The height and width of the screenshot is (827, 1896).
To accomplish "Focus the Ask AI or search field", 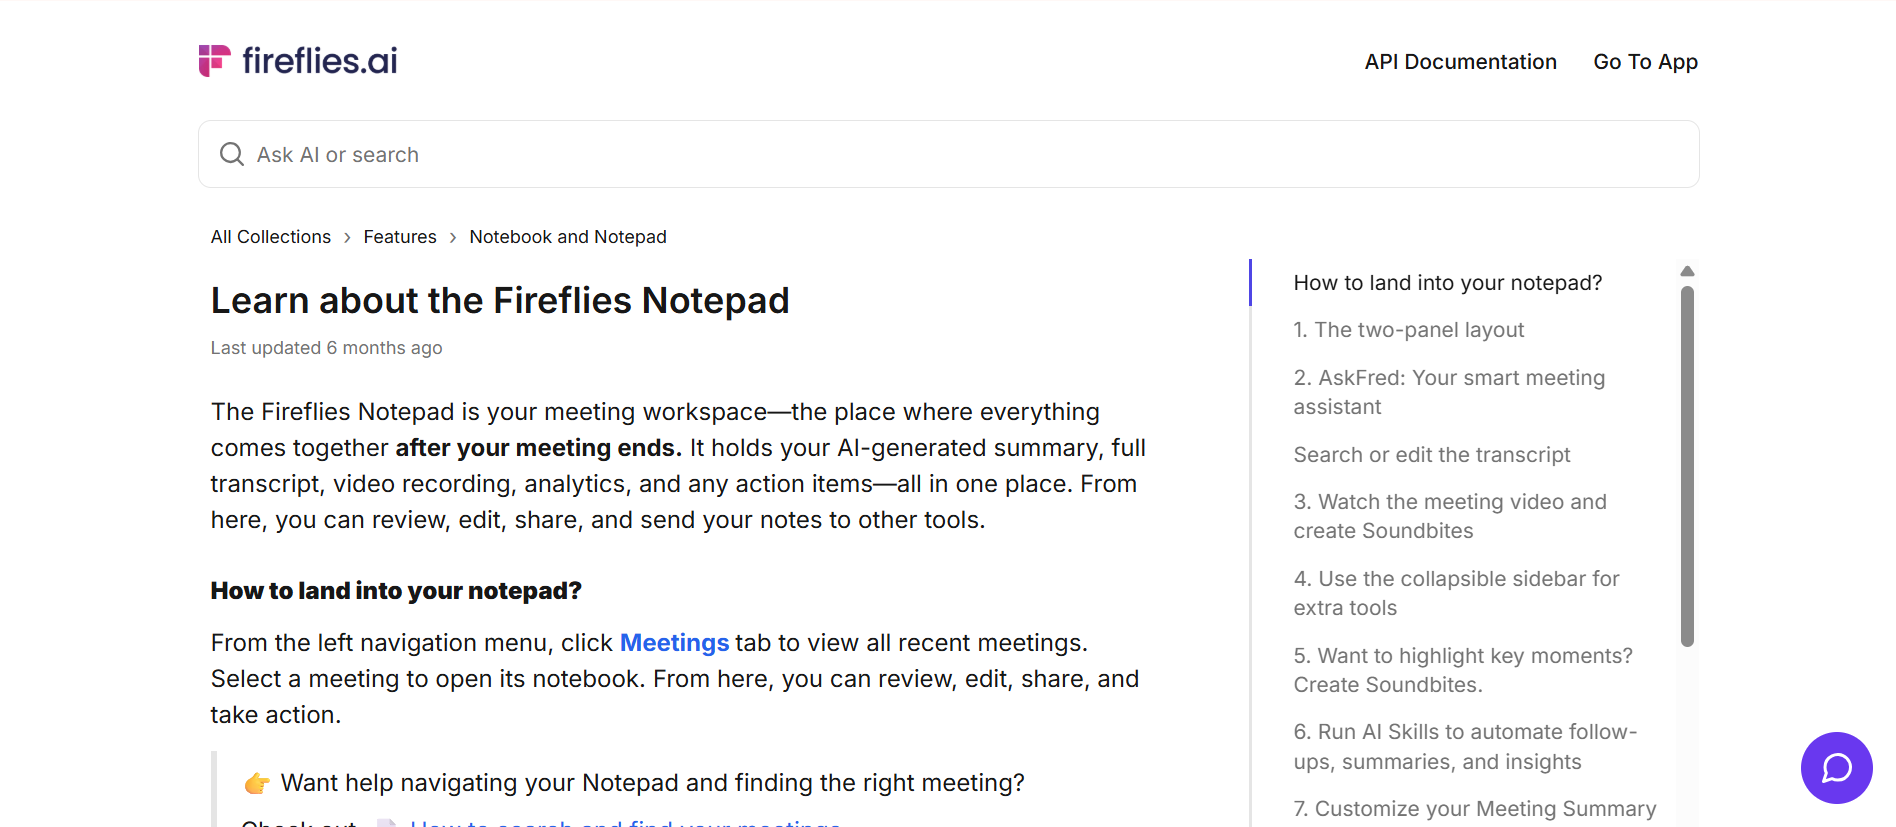I will click(948, 154).
